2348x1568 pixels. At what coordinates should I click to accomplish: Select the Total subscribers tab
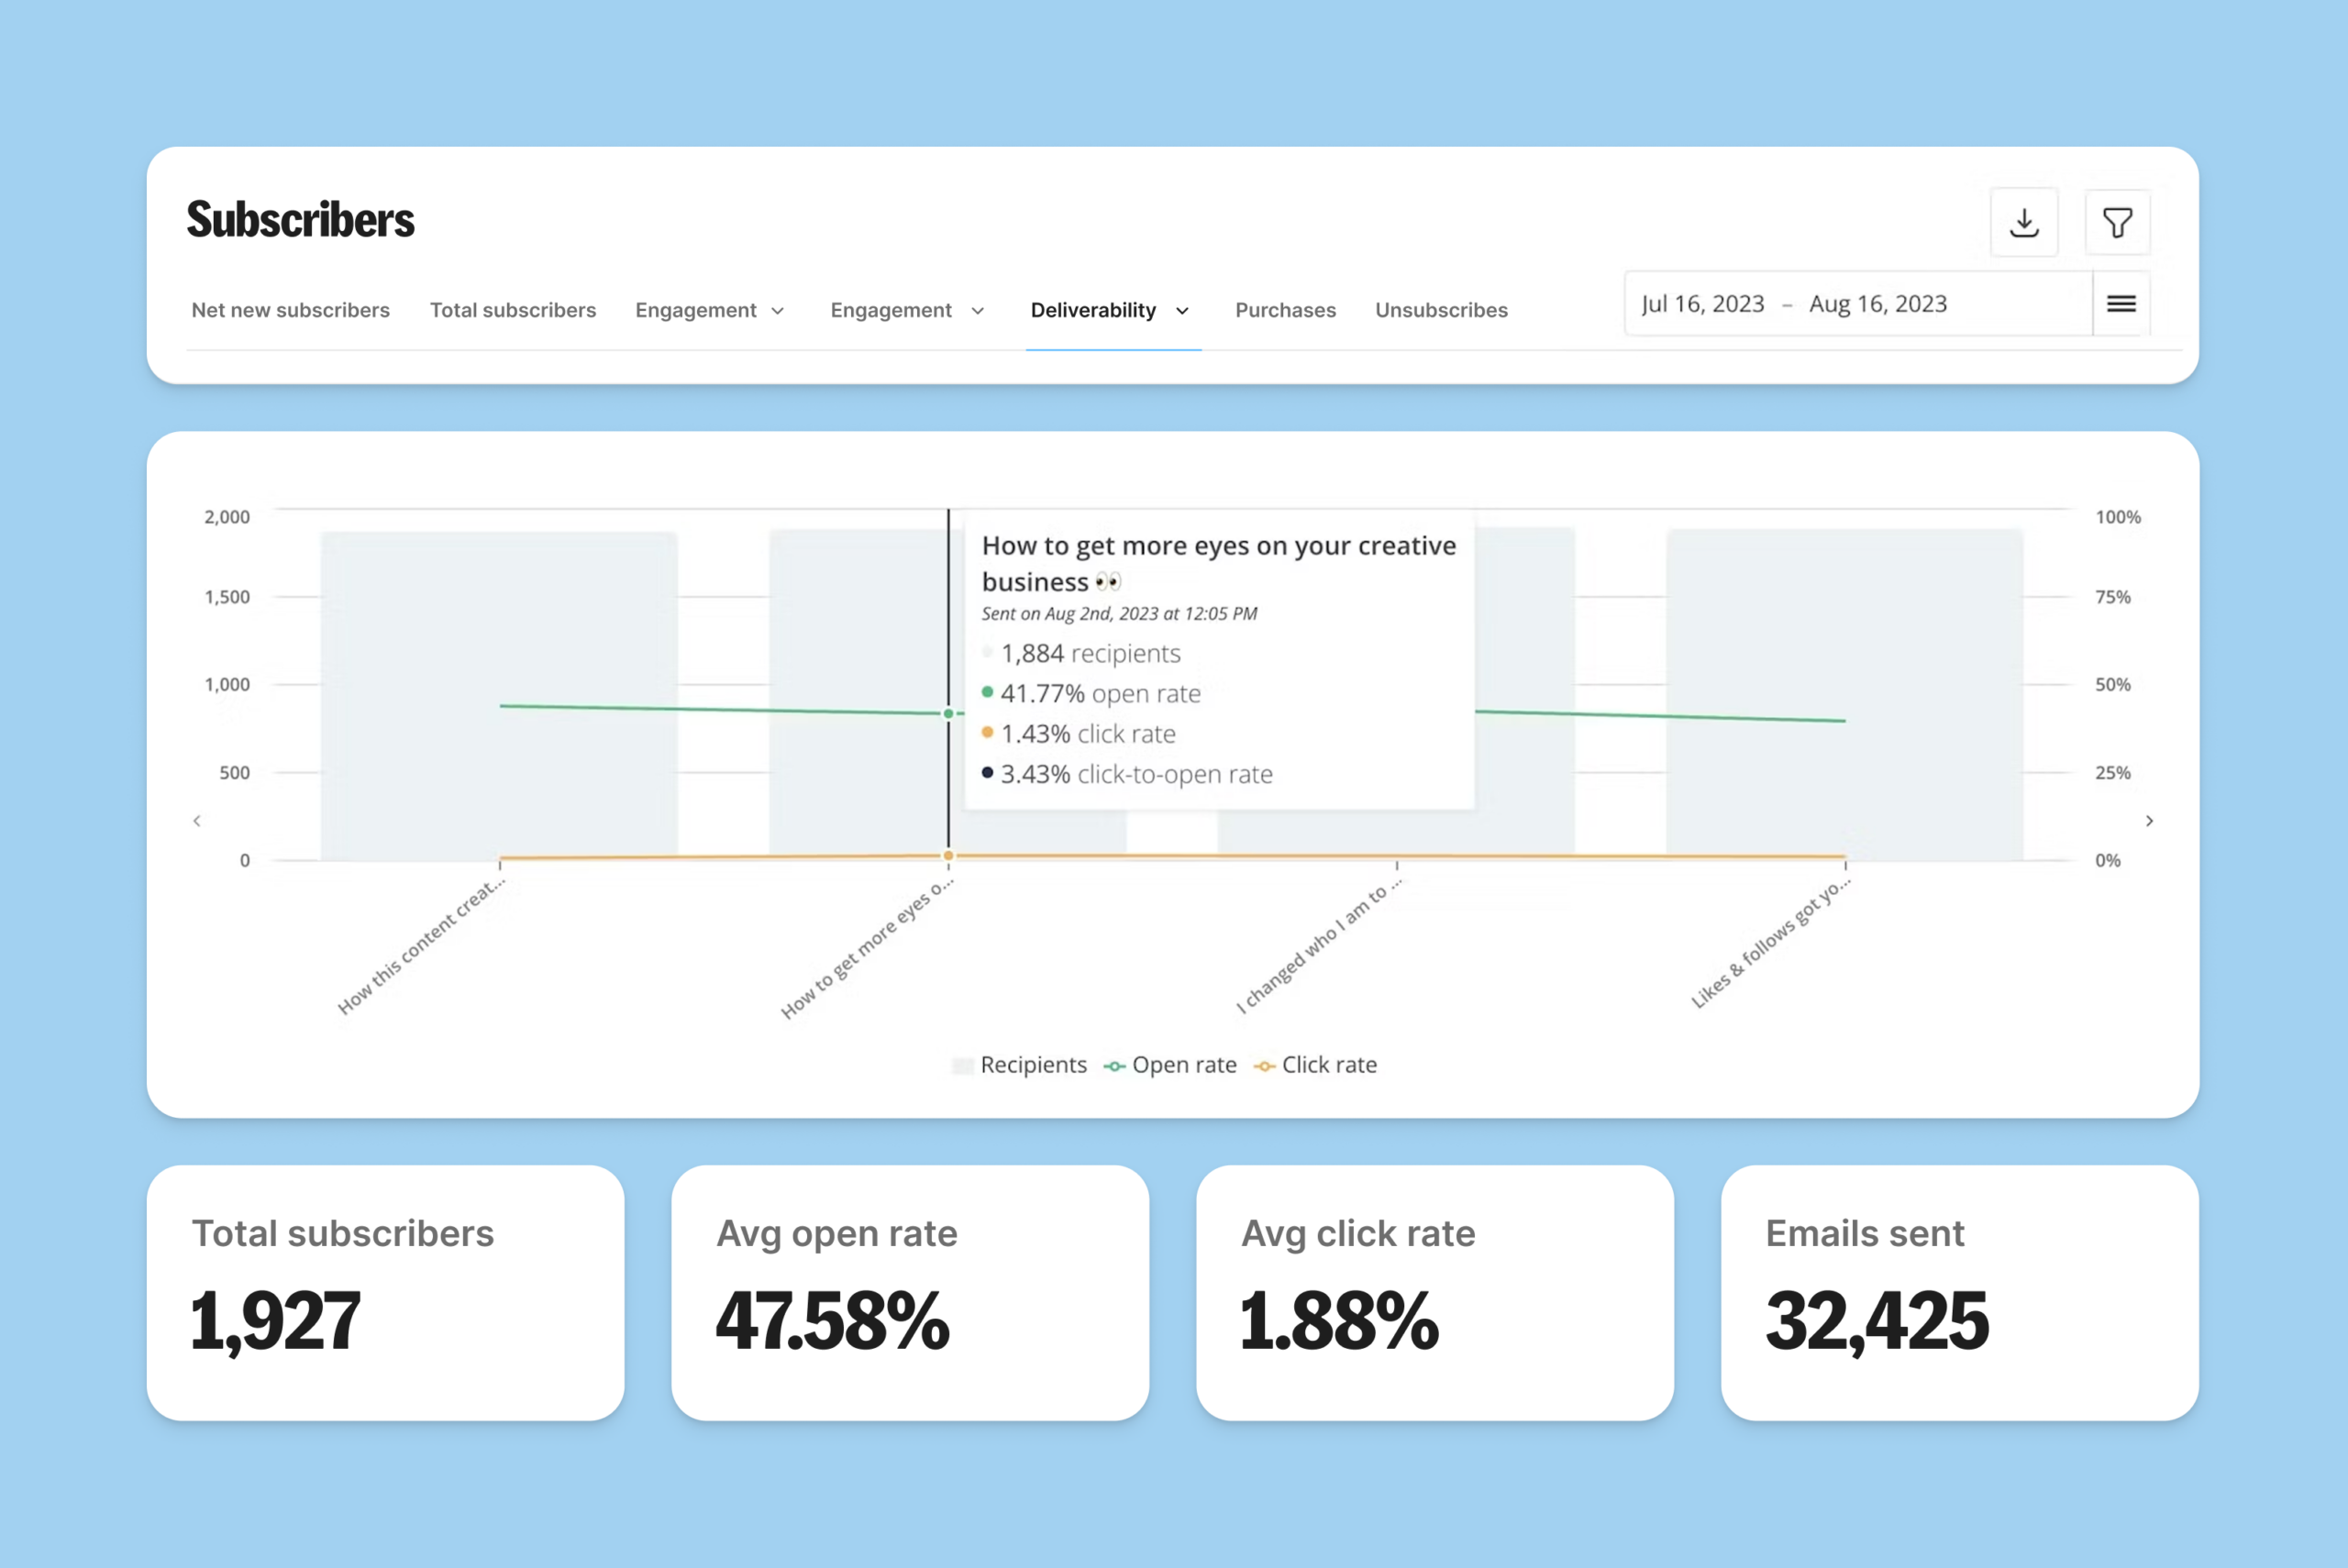pos(512,310)
